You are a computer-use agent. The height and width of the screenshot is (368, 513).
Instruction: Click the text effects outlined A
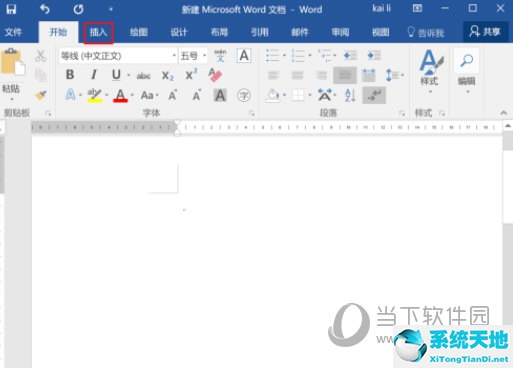(x=70, y=95)
